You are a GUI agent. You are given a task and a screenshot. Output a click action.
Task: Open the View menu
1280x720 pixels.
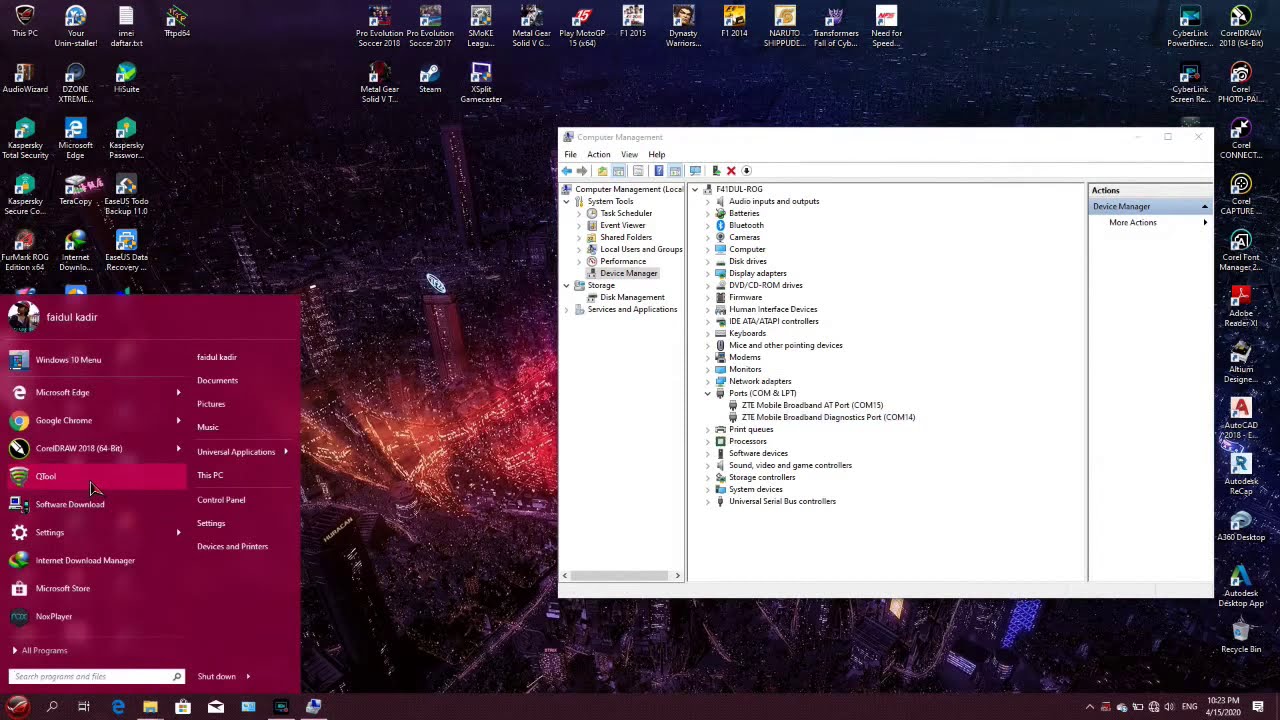(629, 154)
